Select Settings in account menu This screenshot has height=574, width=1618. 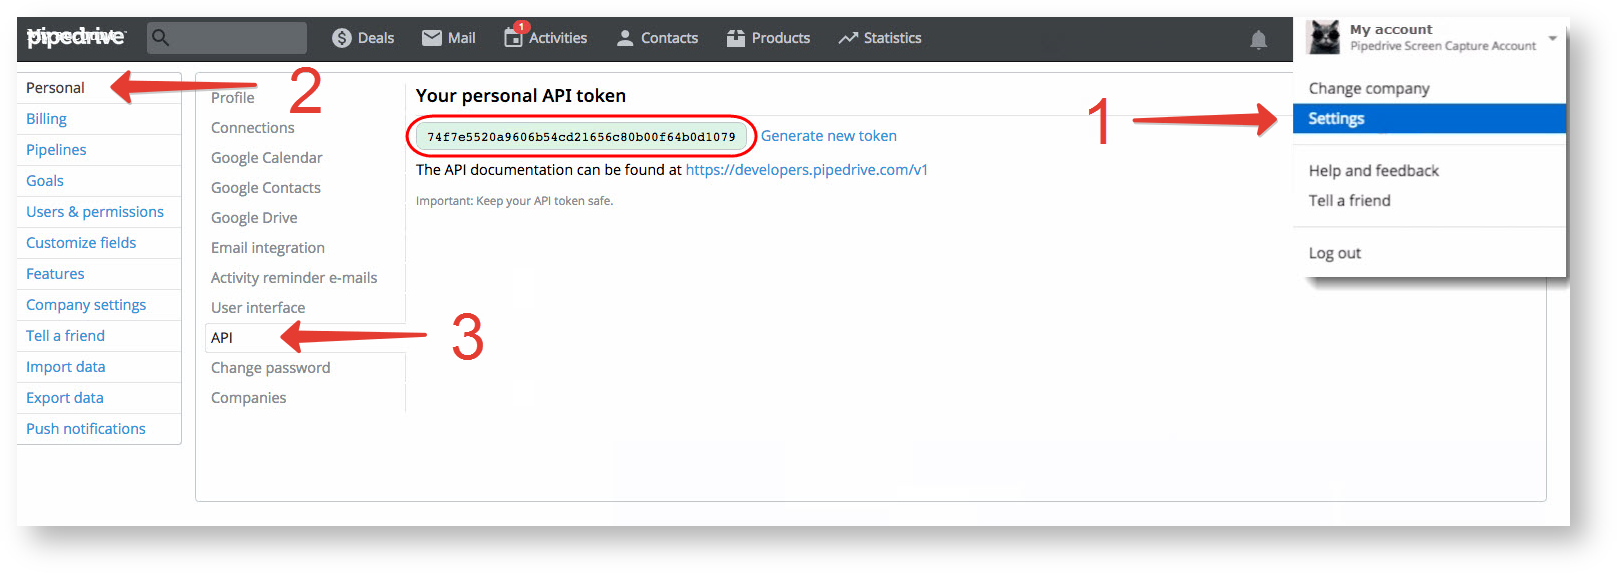(1430, 118)
